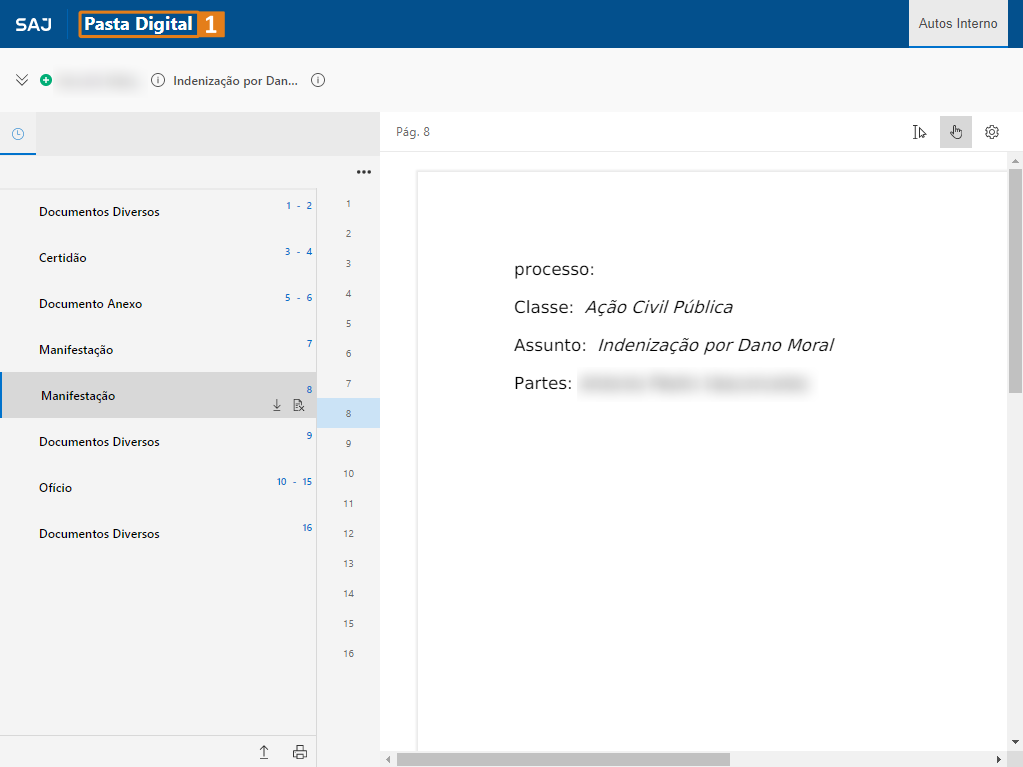Click the horizontal scroll right arrow
Image resolution: width=1023 pixels, height=767 pixels.
(998, 759)
